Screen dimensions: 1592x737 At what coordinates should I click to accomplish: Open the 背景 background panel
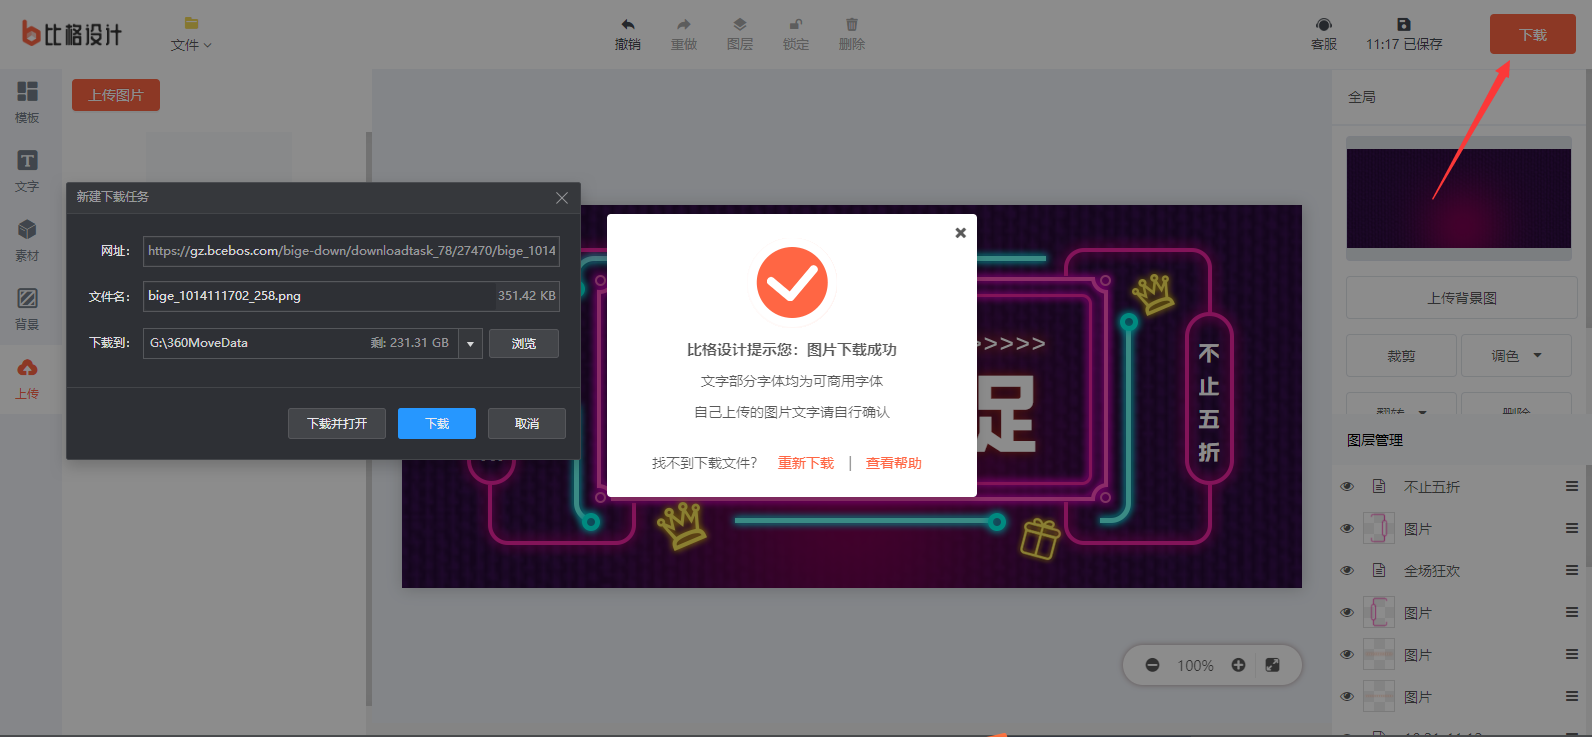pos(27,308)
